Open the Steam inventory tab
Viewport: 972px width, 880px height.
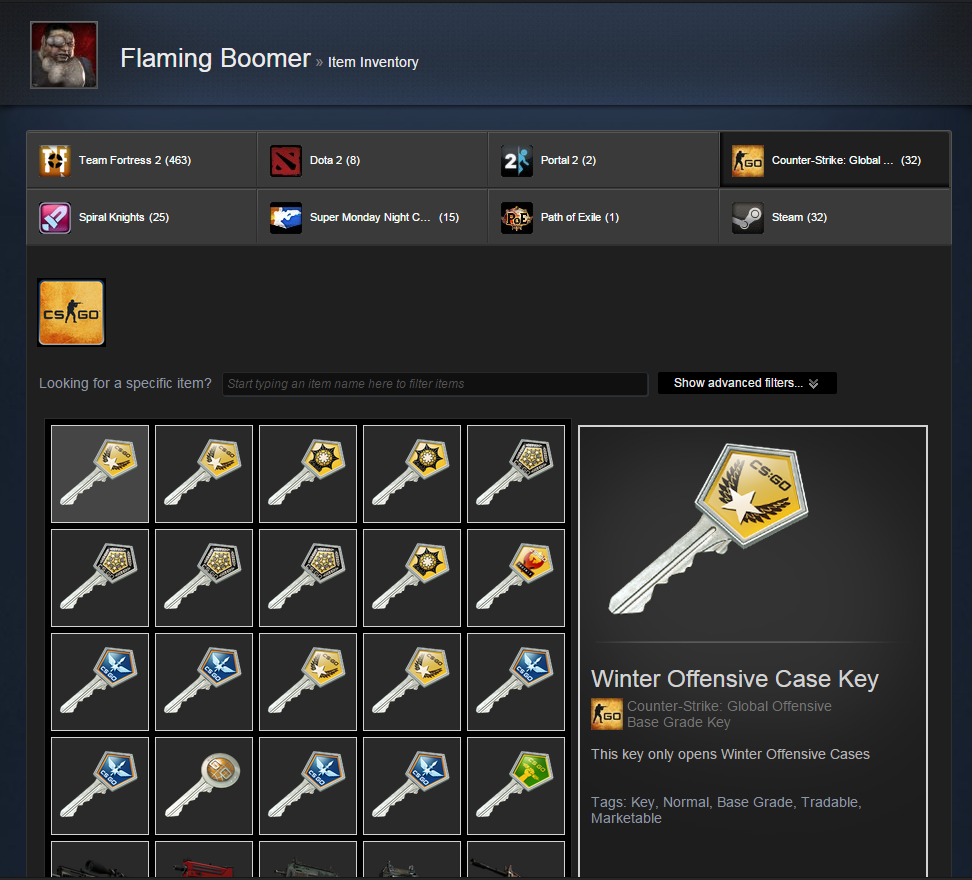click(x=834, y=218)
